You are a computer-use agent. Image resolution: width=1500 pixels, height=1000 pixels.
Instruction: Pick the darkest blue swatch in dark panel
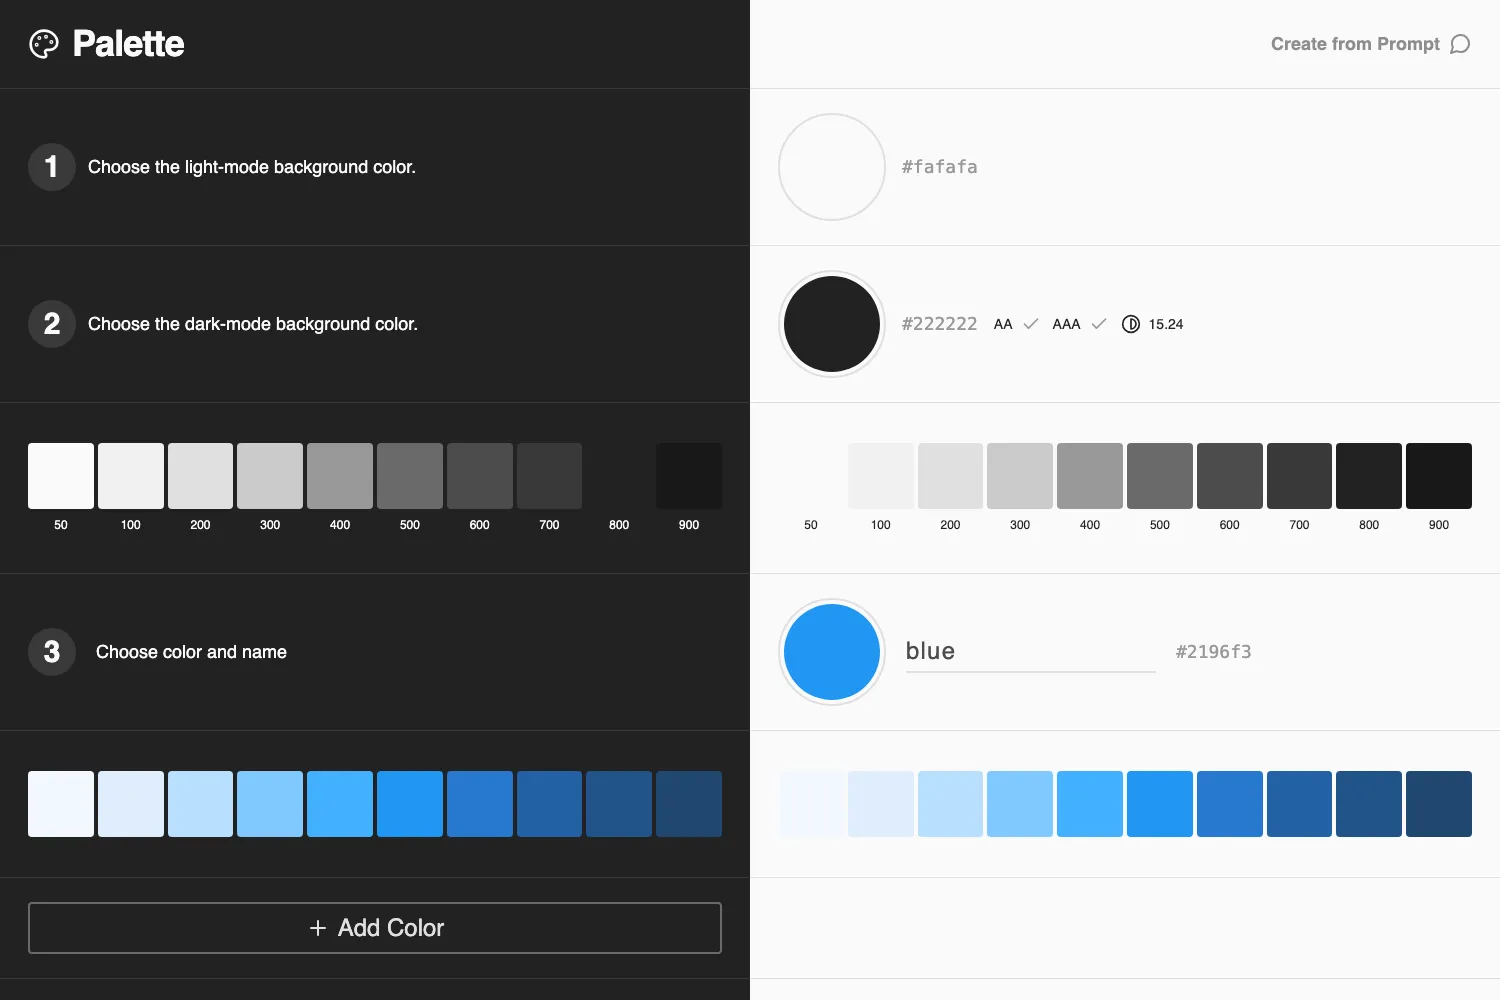tap(689, 804)
